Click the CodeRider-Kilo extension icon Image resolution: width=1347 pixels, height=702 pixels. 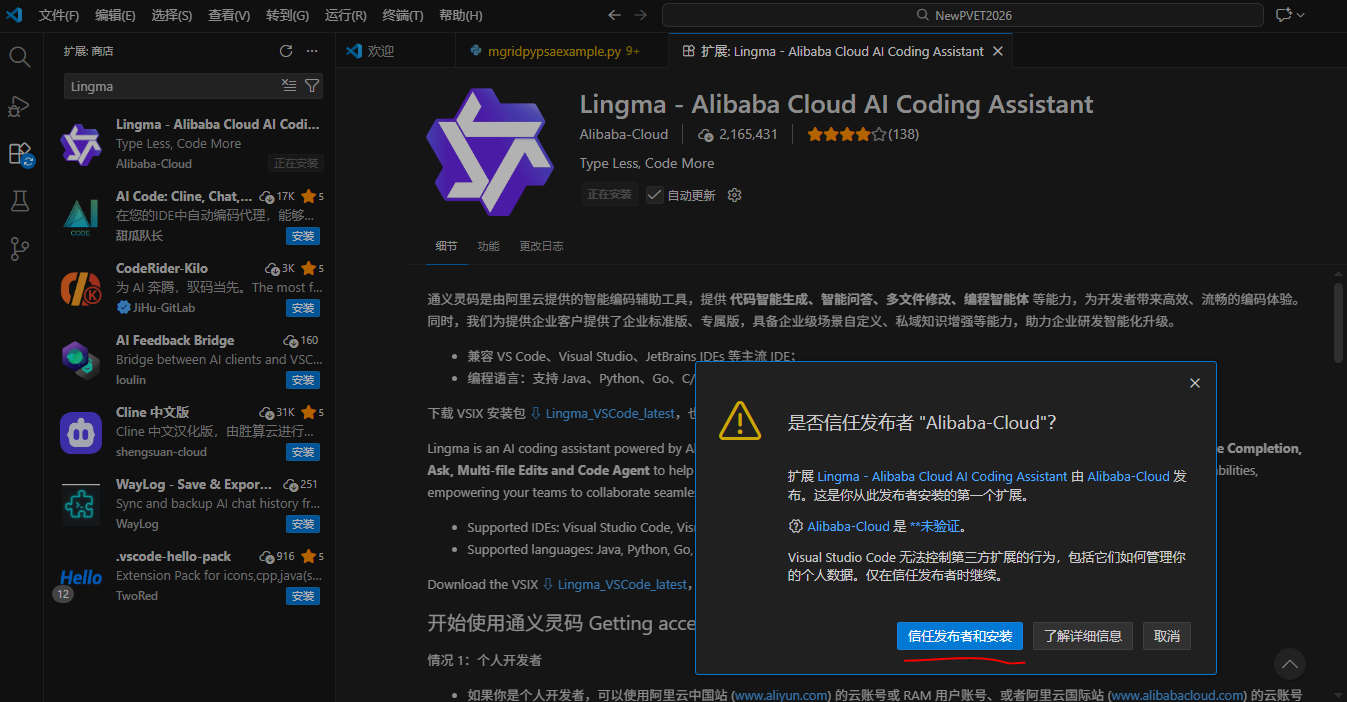coord(81,288)
